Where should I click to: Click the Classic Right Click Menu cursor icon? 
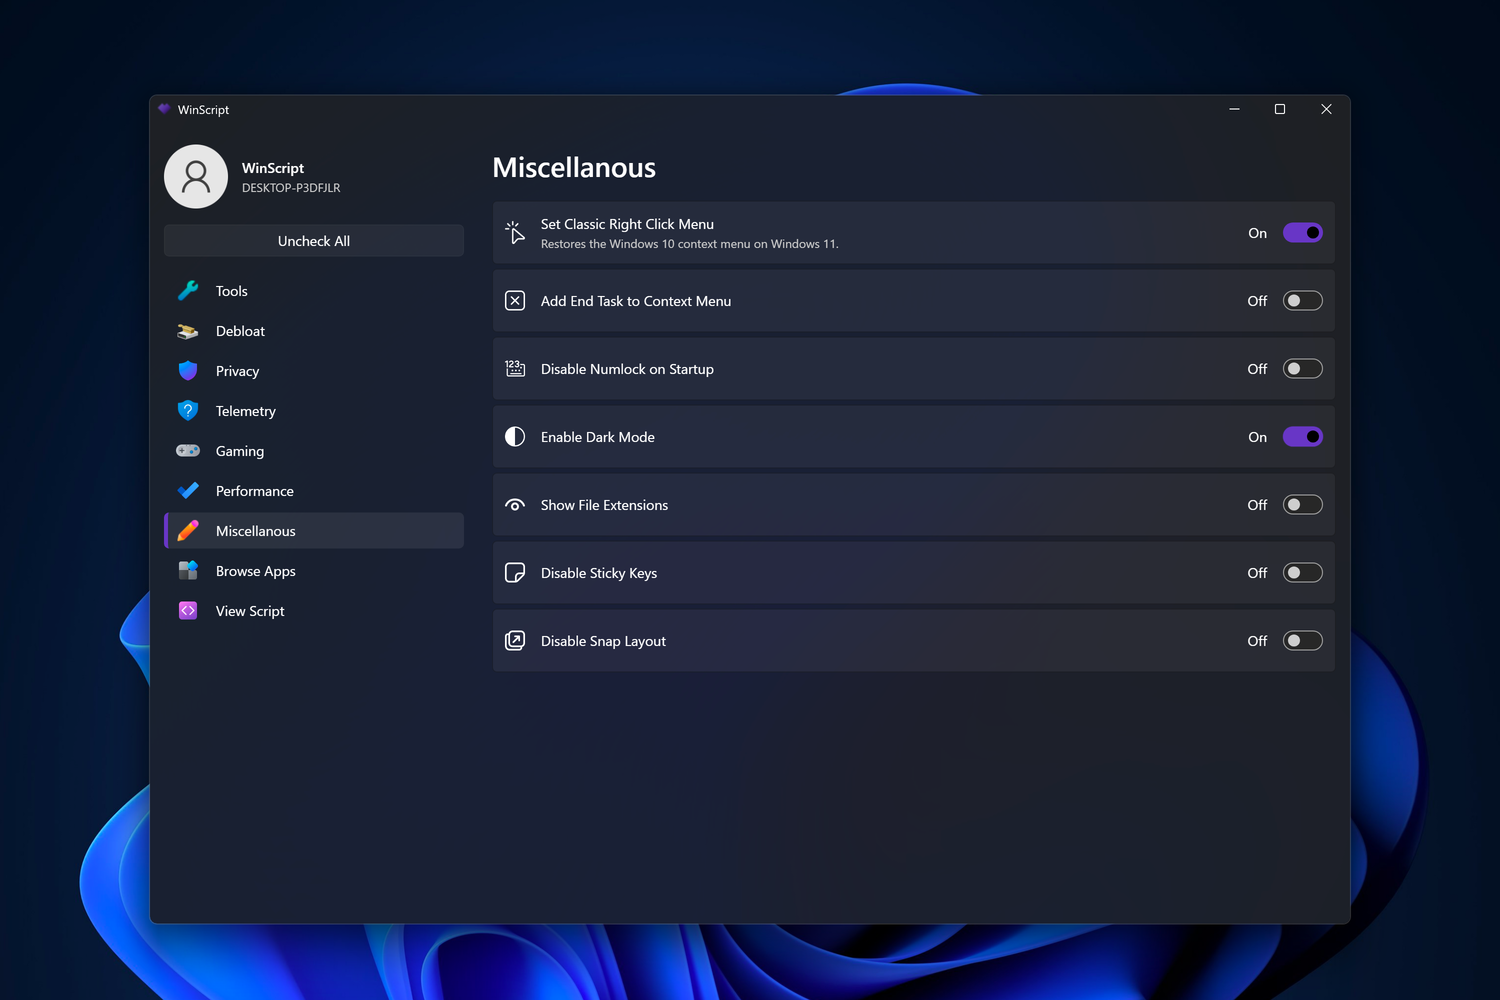coord(515,233)
